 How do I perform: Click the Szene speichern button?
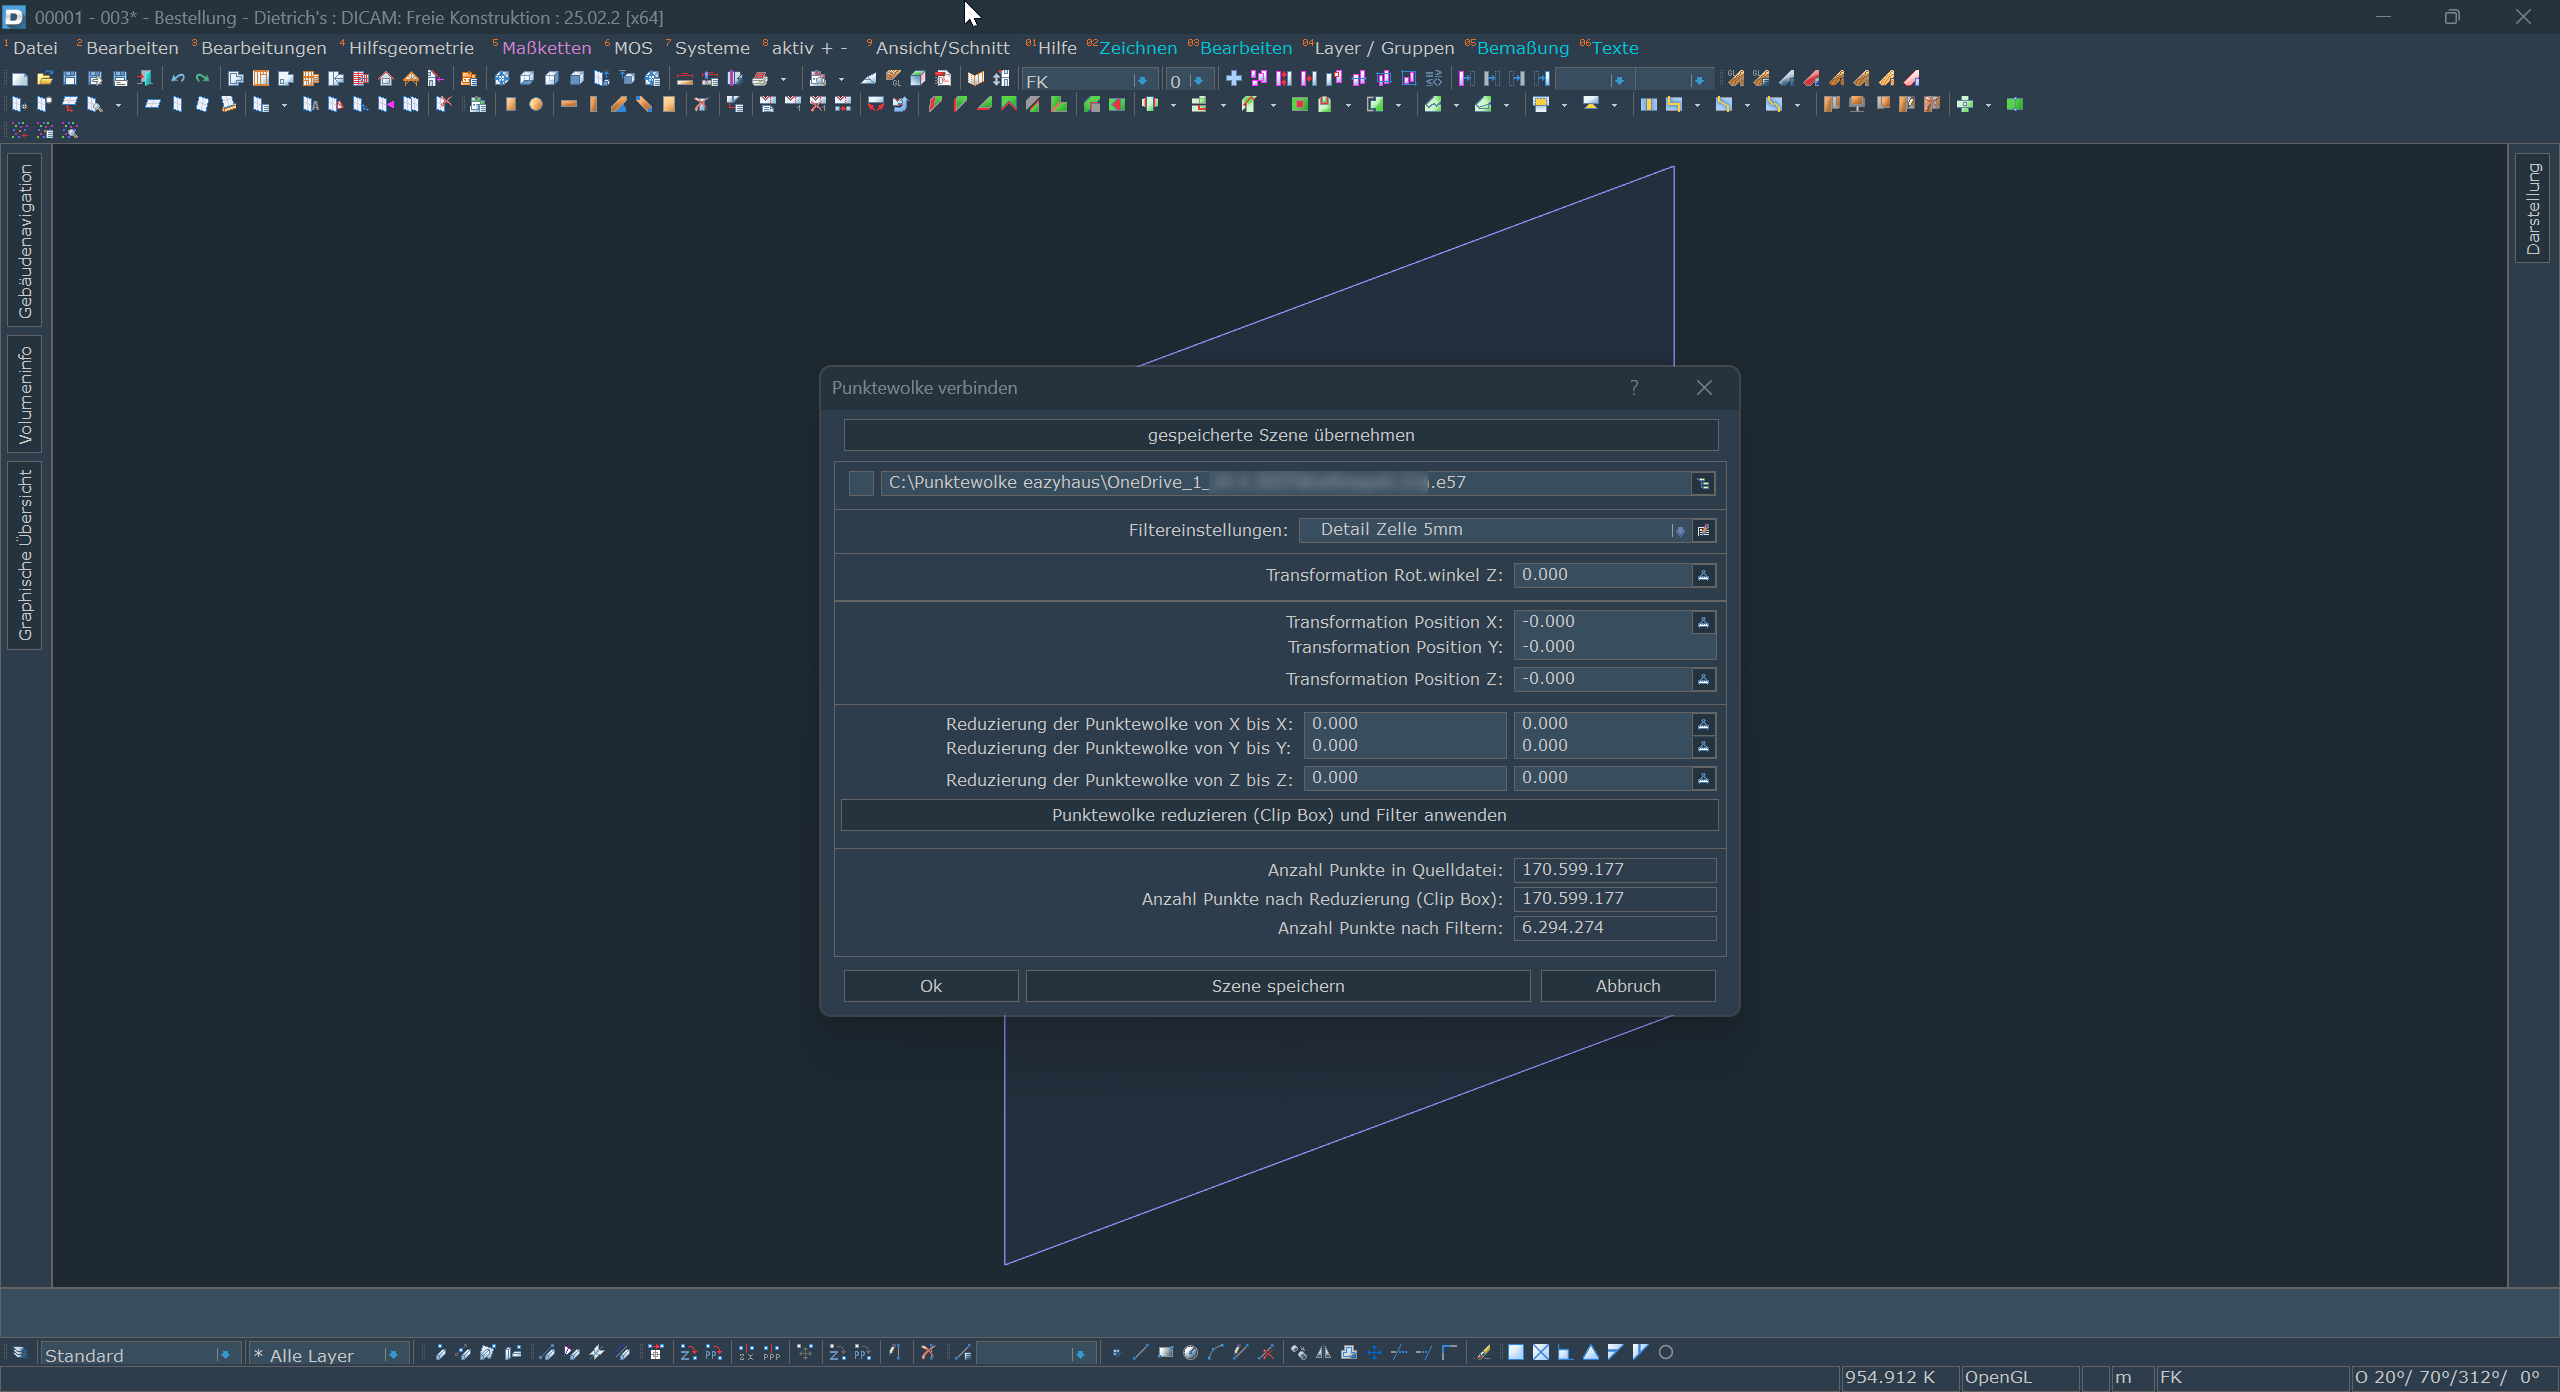(1277, 986)
